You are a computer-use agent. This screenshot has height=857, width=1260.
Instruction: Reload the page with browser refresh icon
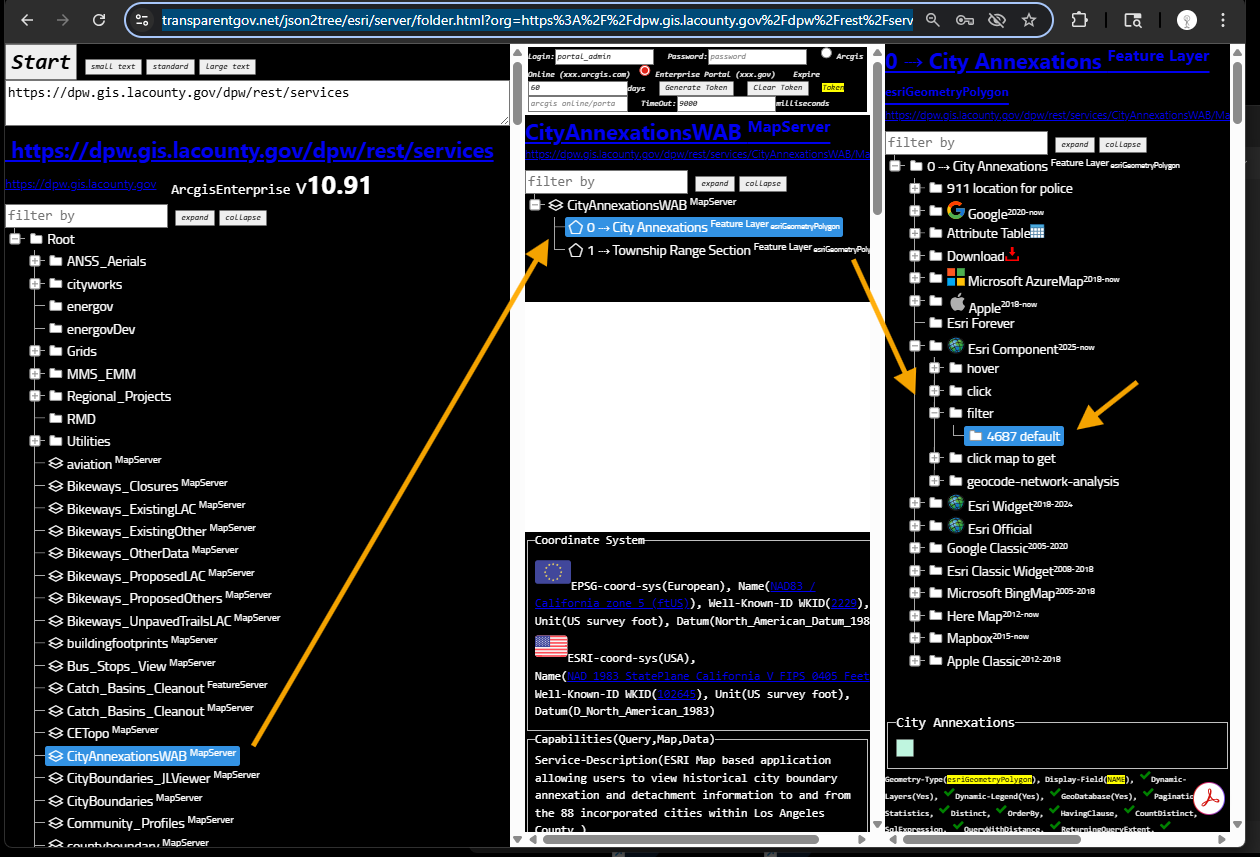click(x=98, y=20)
